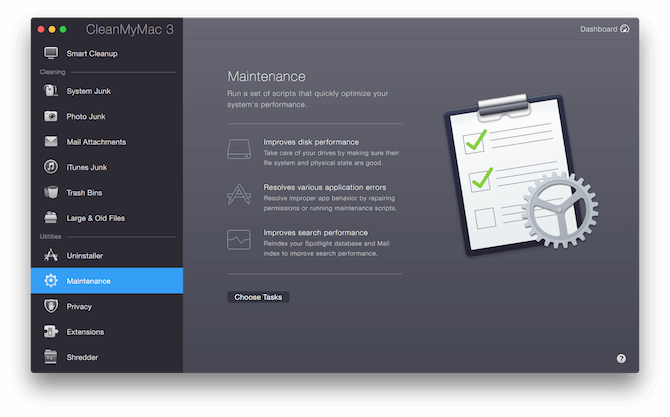The image size is (670, 417).
Task: Open Privacy section label
Action: 79,307
